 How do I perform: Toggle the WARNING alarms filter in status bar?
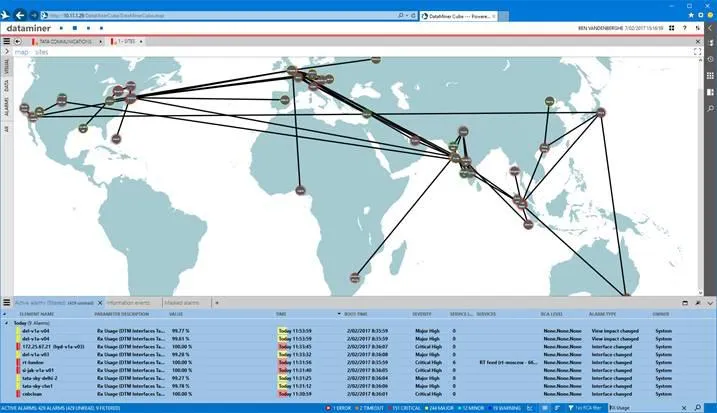coord(504,408)
